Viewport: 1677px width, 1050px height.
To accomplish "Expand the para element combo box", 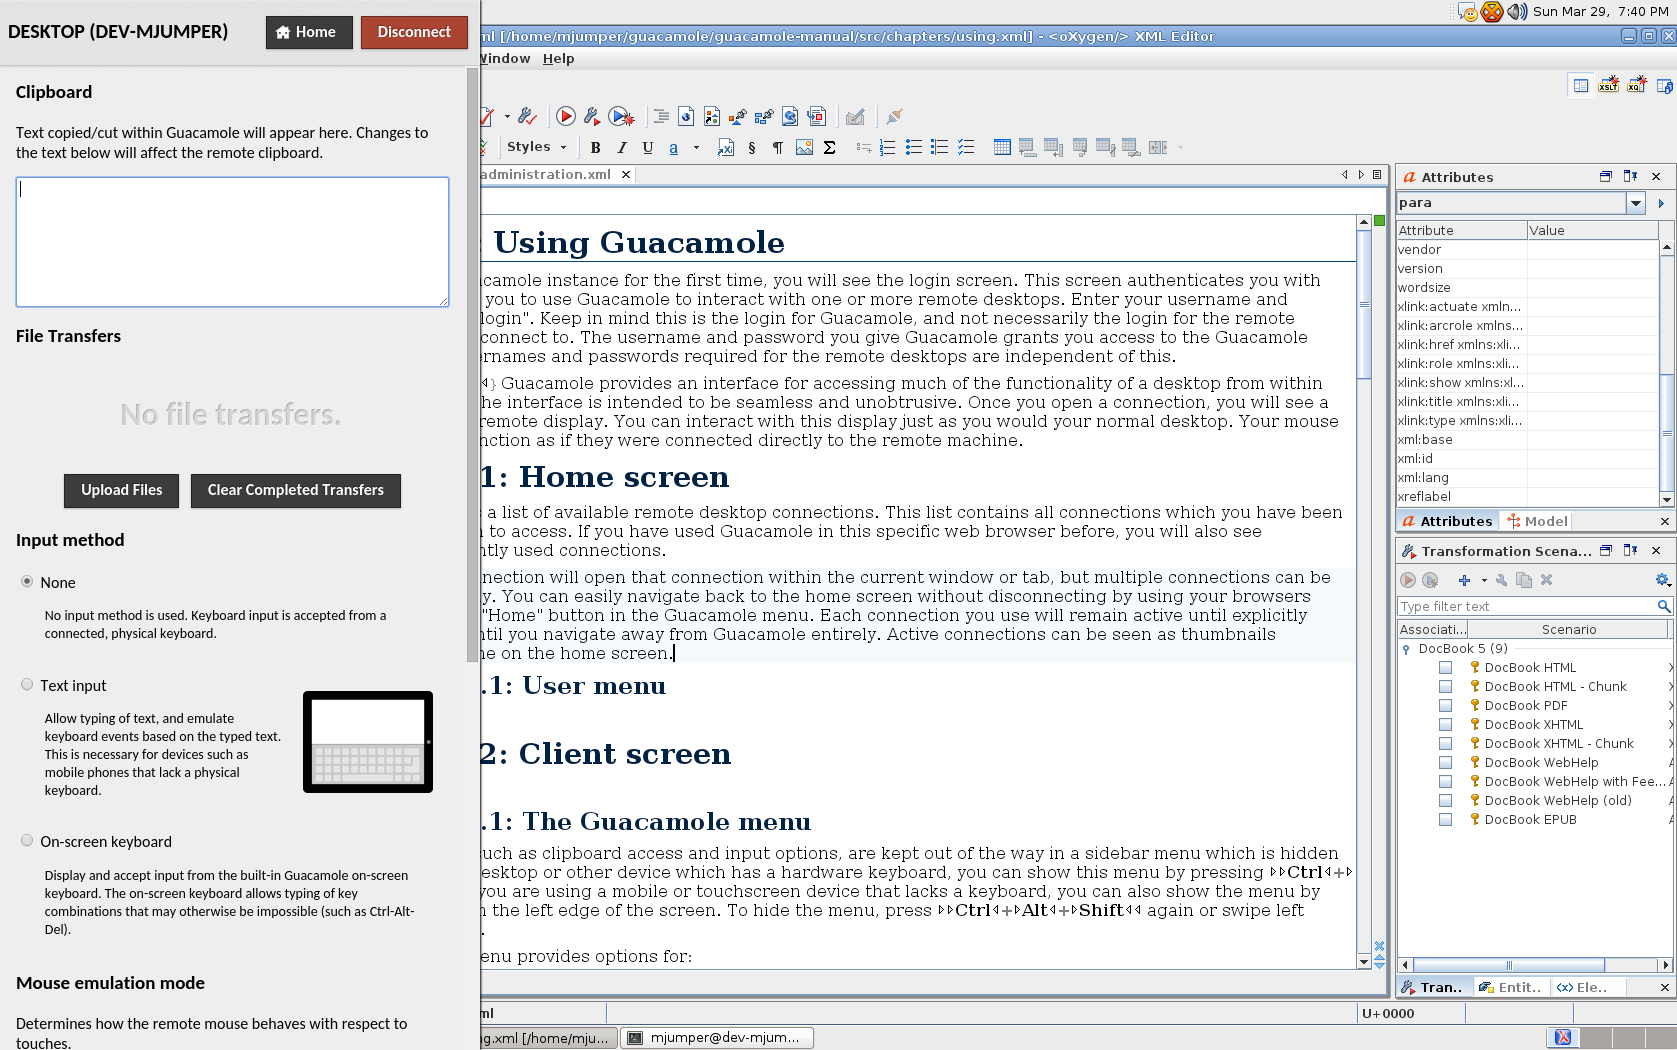I will click(1636, 203).
